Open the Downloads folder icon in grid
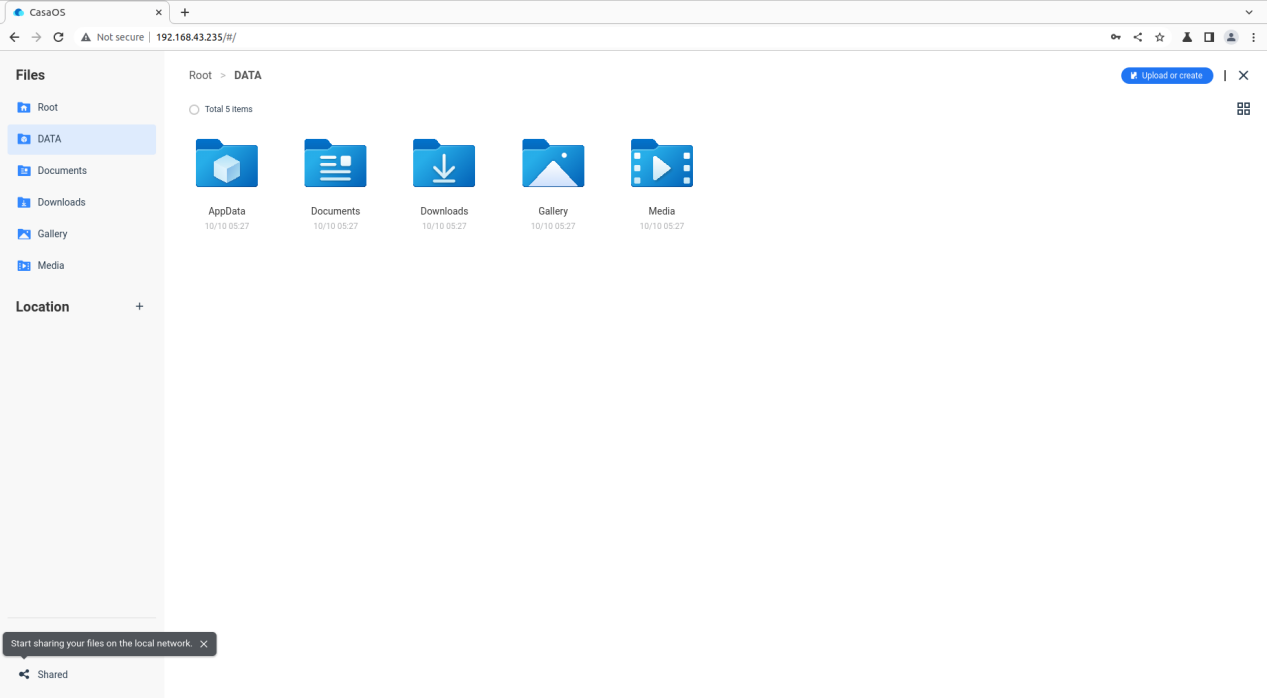 [x=444, y=163]
